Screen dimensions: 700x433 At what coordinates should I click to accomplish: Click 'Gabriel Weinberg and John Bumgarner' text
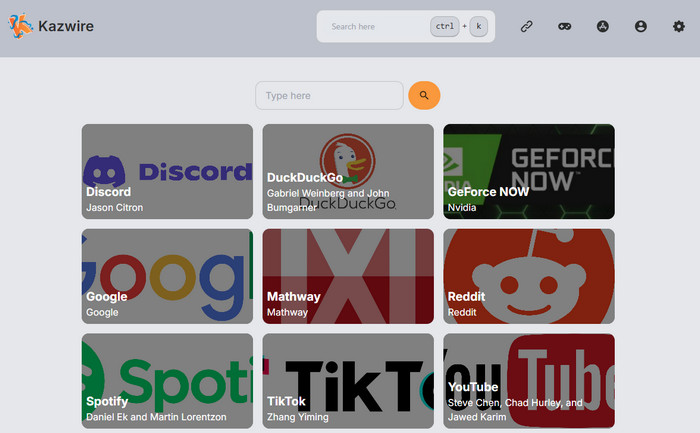click(x=328, y=200)
